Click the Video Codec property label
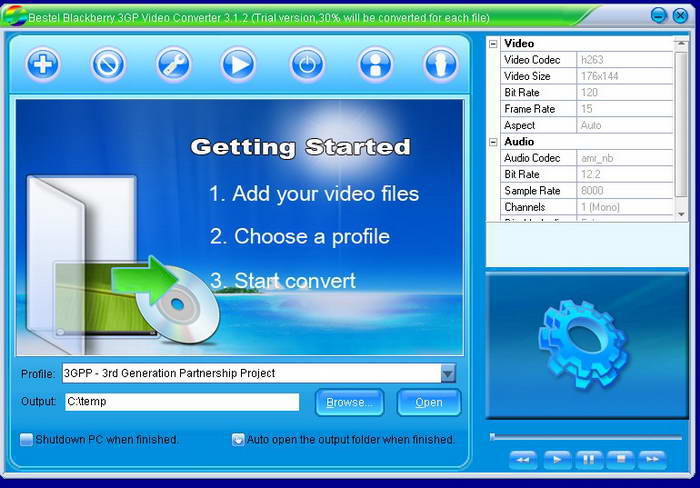Image resolution: width=700 pixels, height=488 pixels. pyautogui.click(x=532, y=60)
